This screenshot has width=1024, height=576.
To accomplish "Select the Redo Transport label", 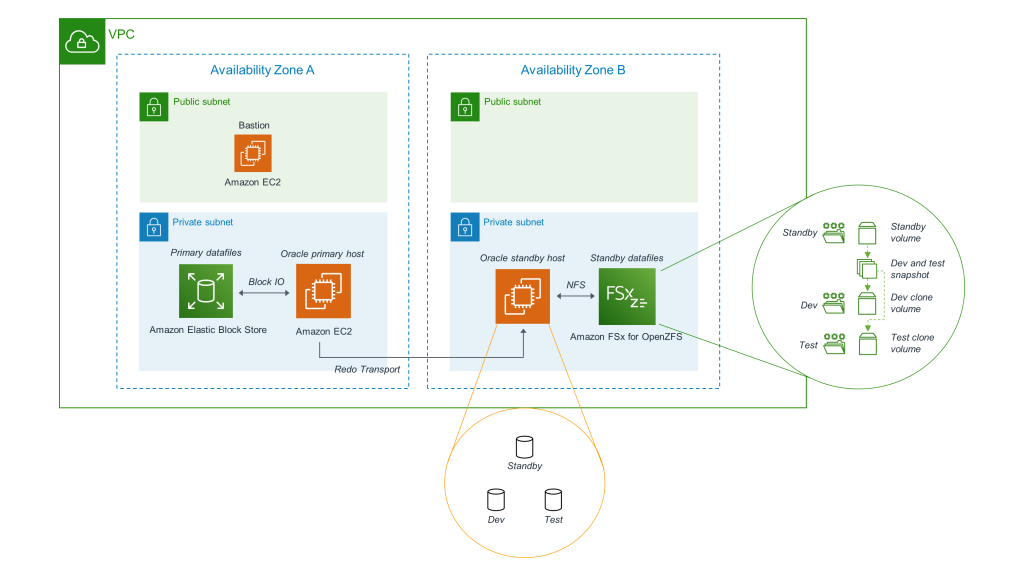I will click(368, 369).
